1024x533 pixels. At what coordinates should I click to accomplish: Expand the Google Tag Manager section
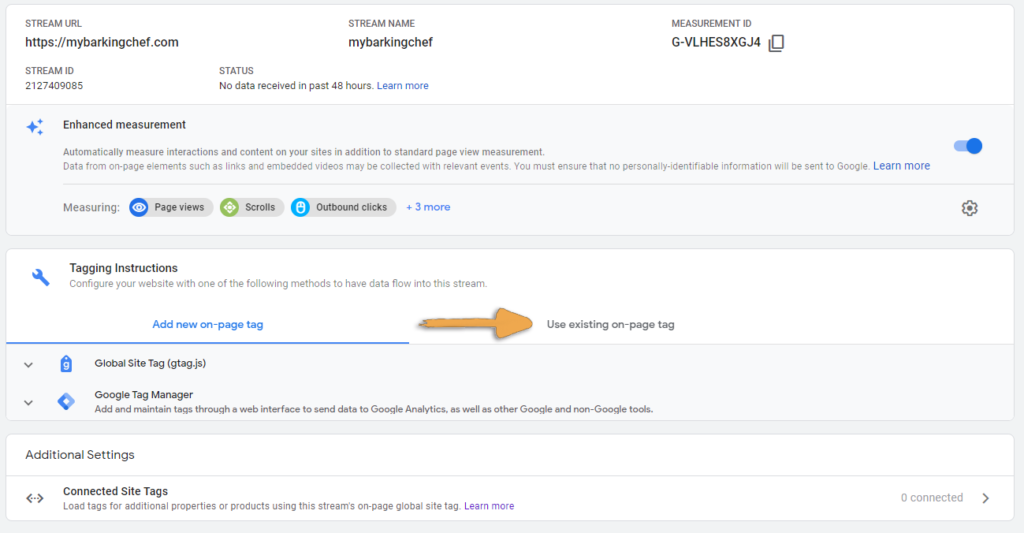coord(28,403)
